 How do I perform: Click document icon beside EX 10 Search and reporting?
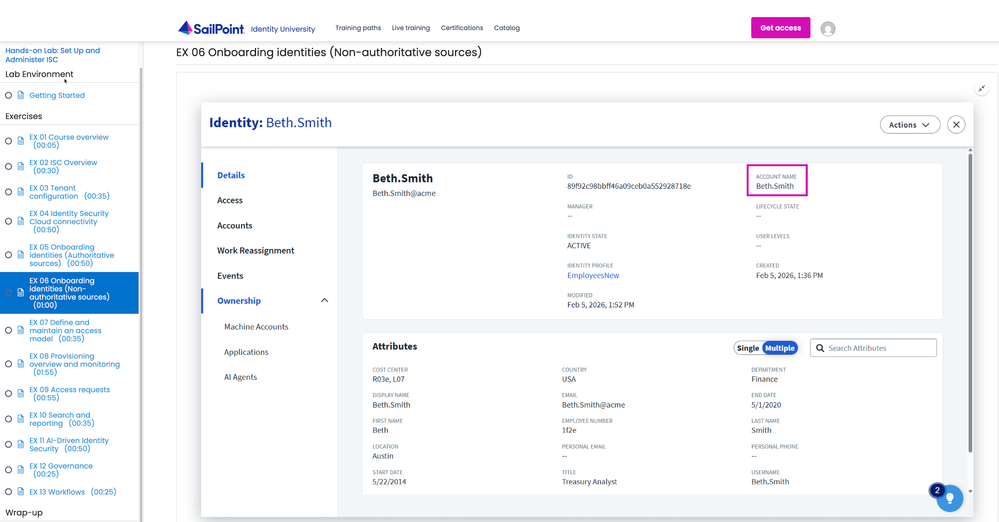[20, 419]
